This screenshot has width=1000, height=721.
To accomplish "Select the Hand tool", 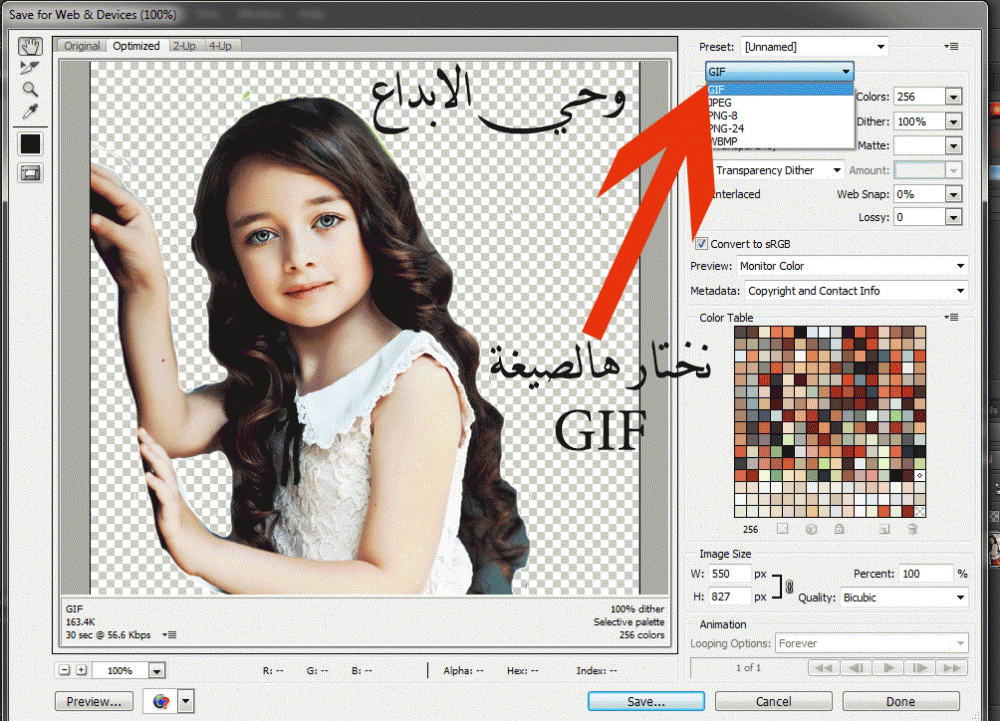I will [x=30, y=46].
